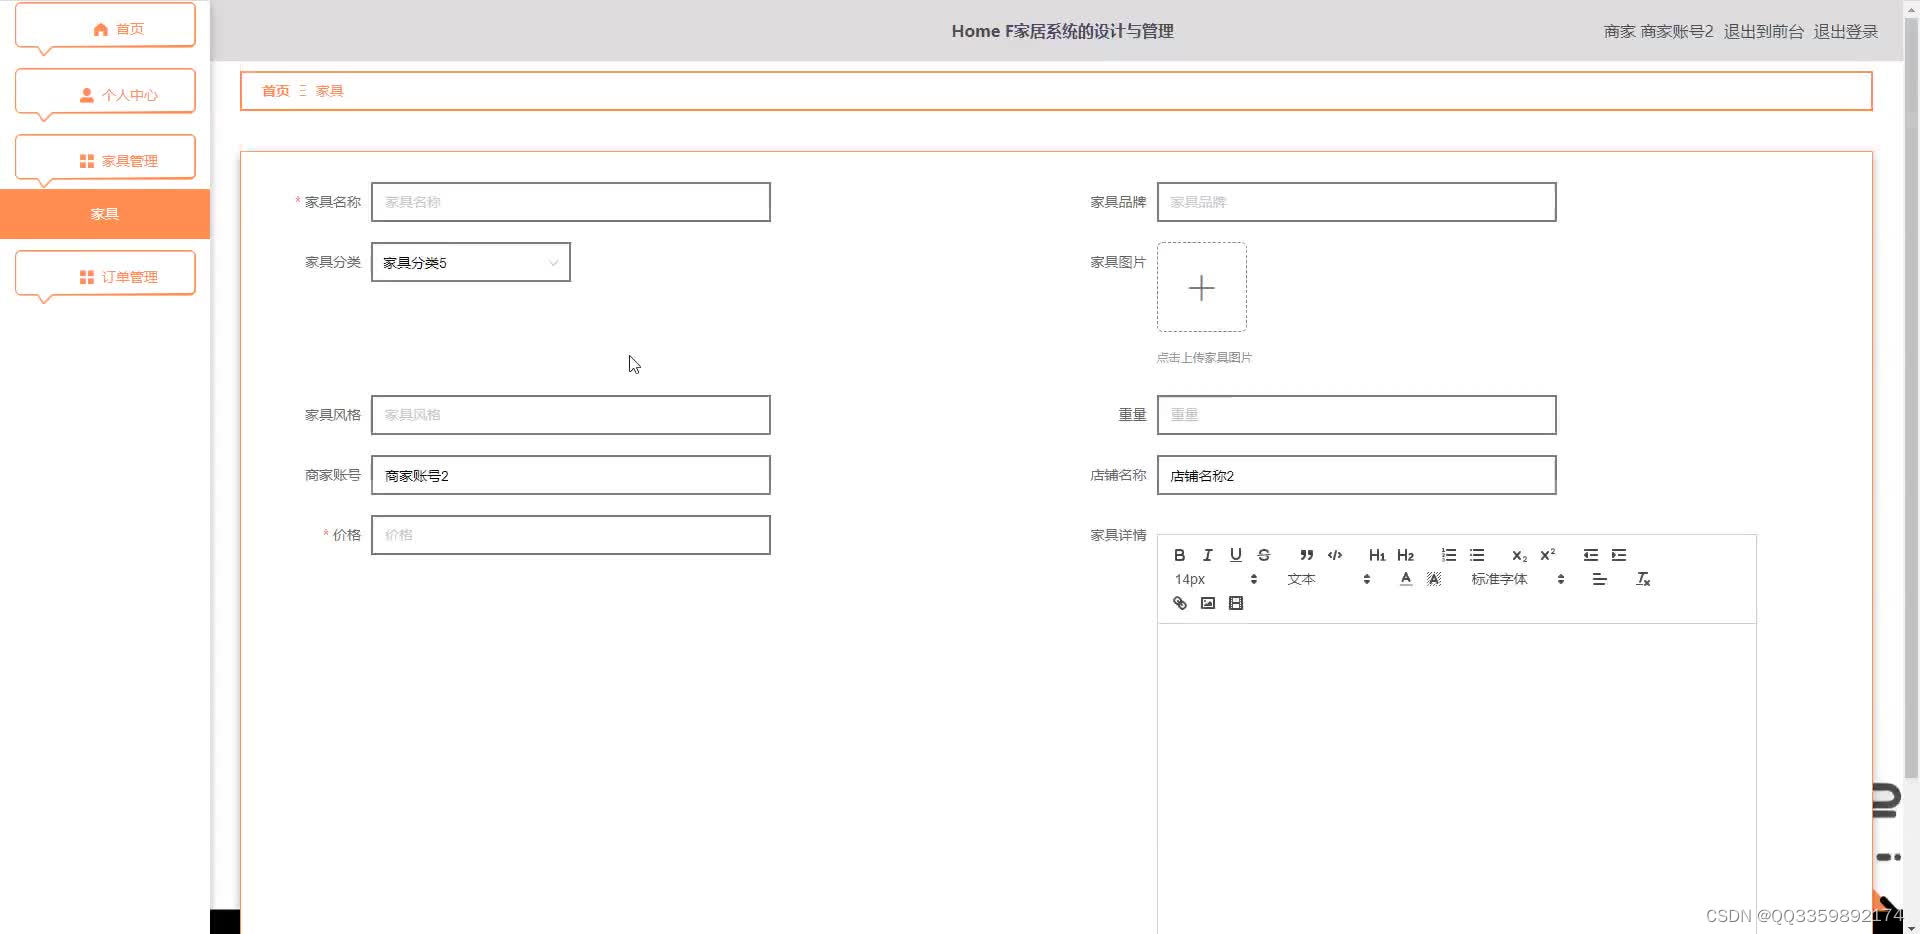Insert an image into editor
The image size is (1920, 934).
click(x=1207, y=603)
